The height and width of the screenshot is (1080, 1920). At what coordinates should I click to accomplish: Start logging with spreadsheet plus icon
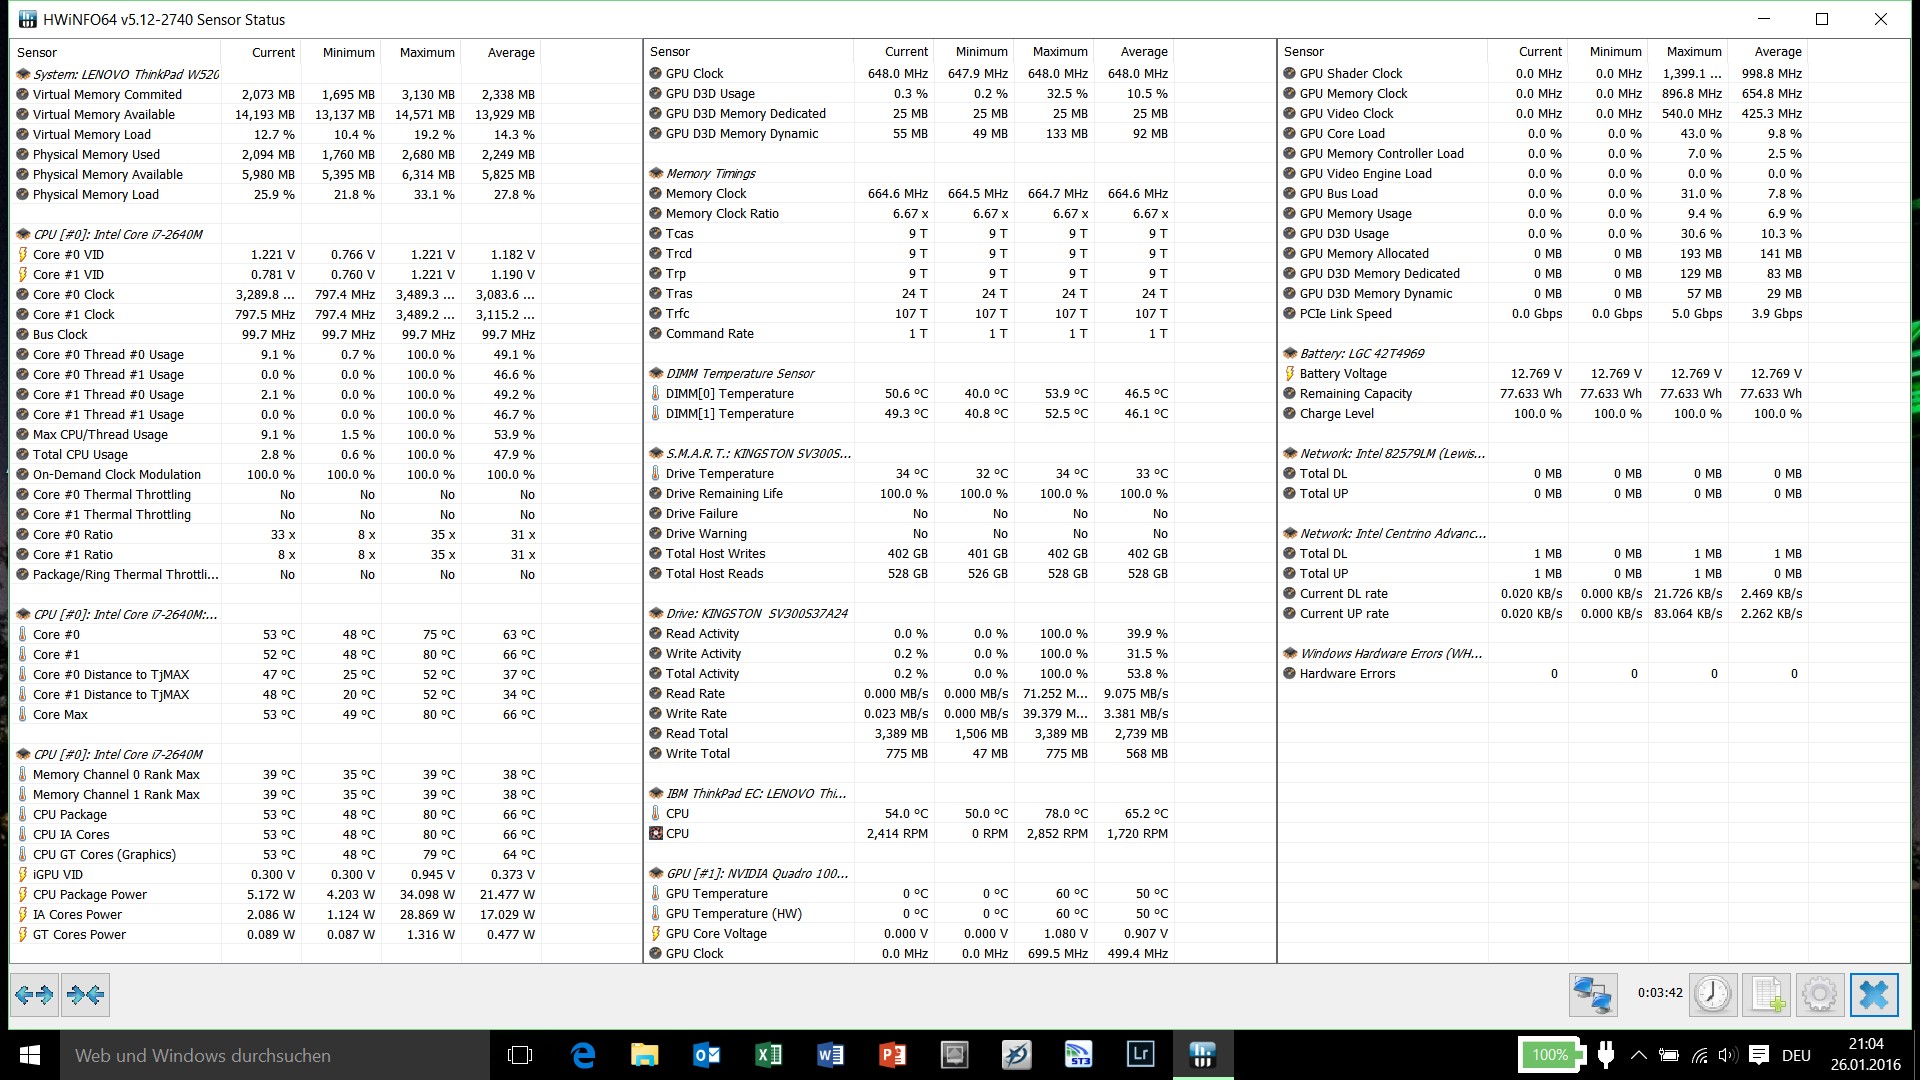(1766, 994)
